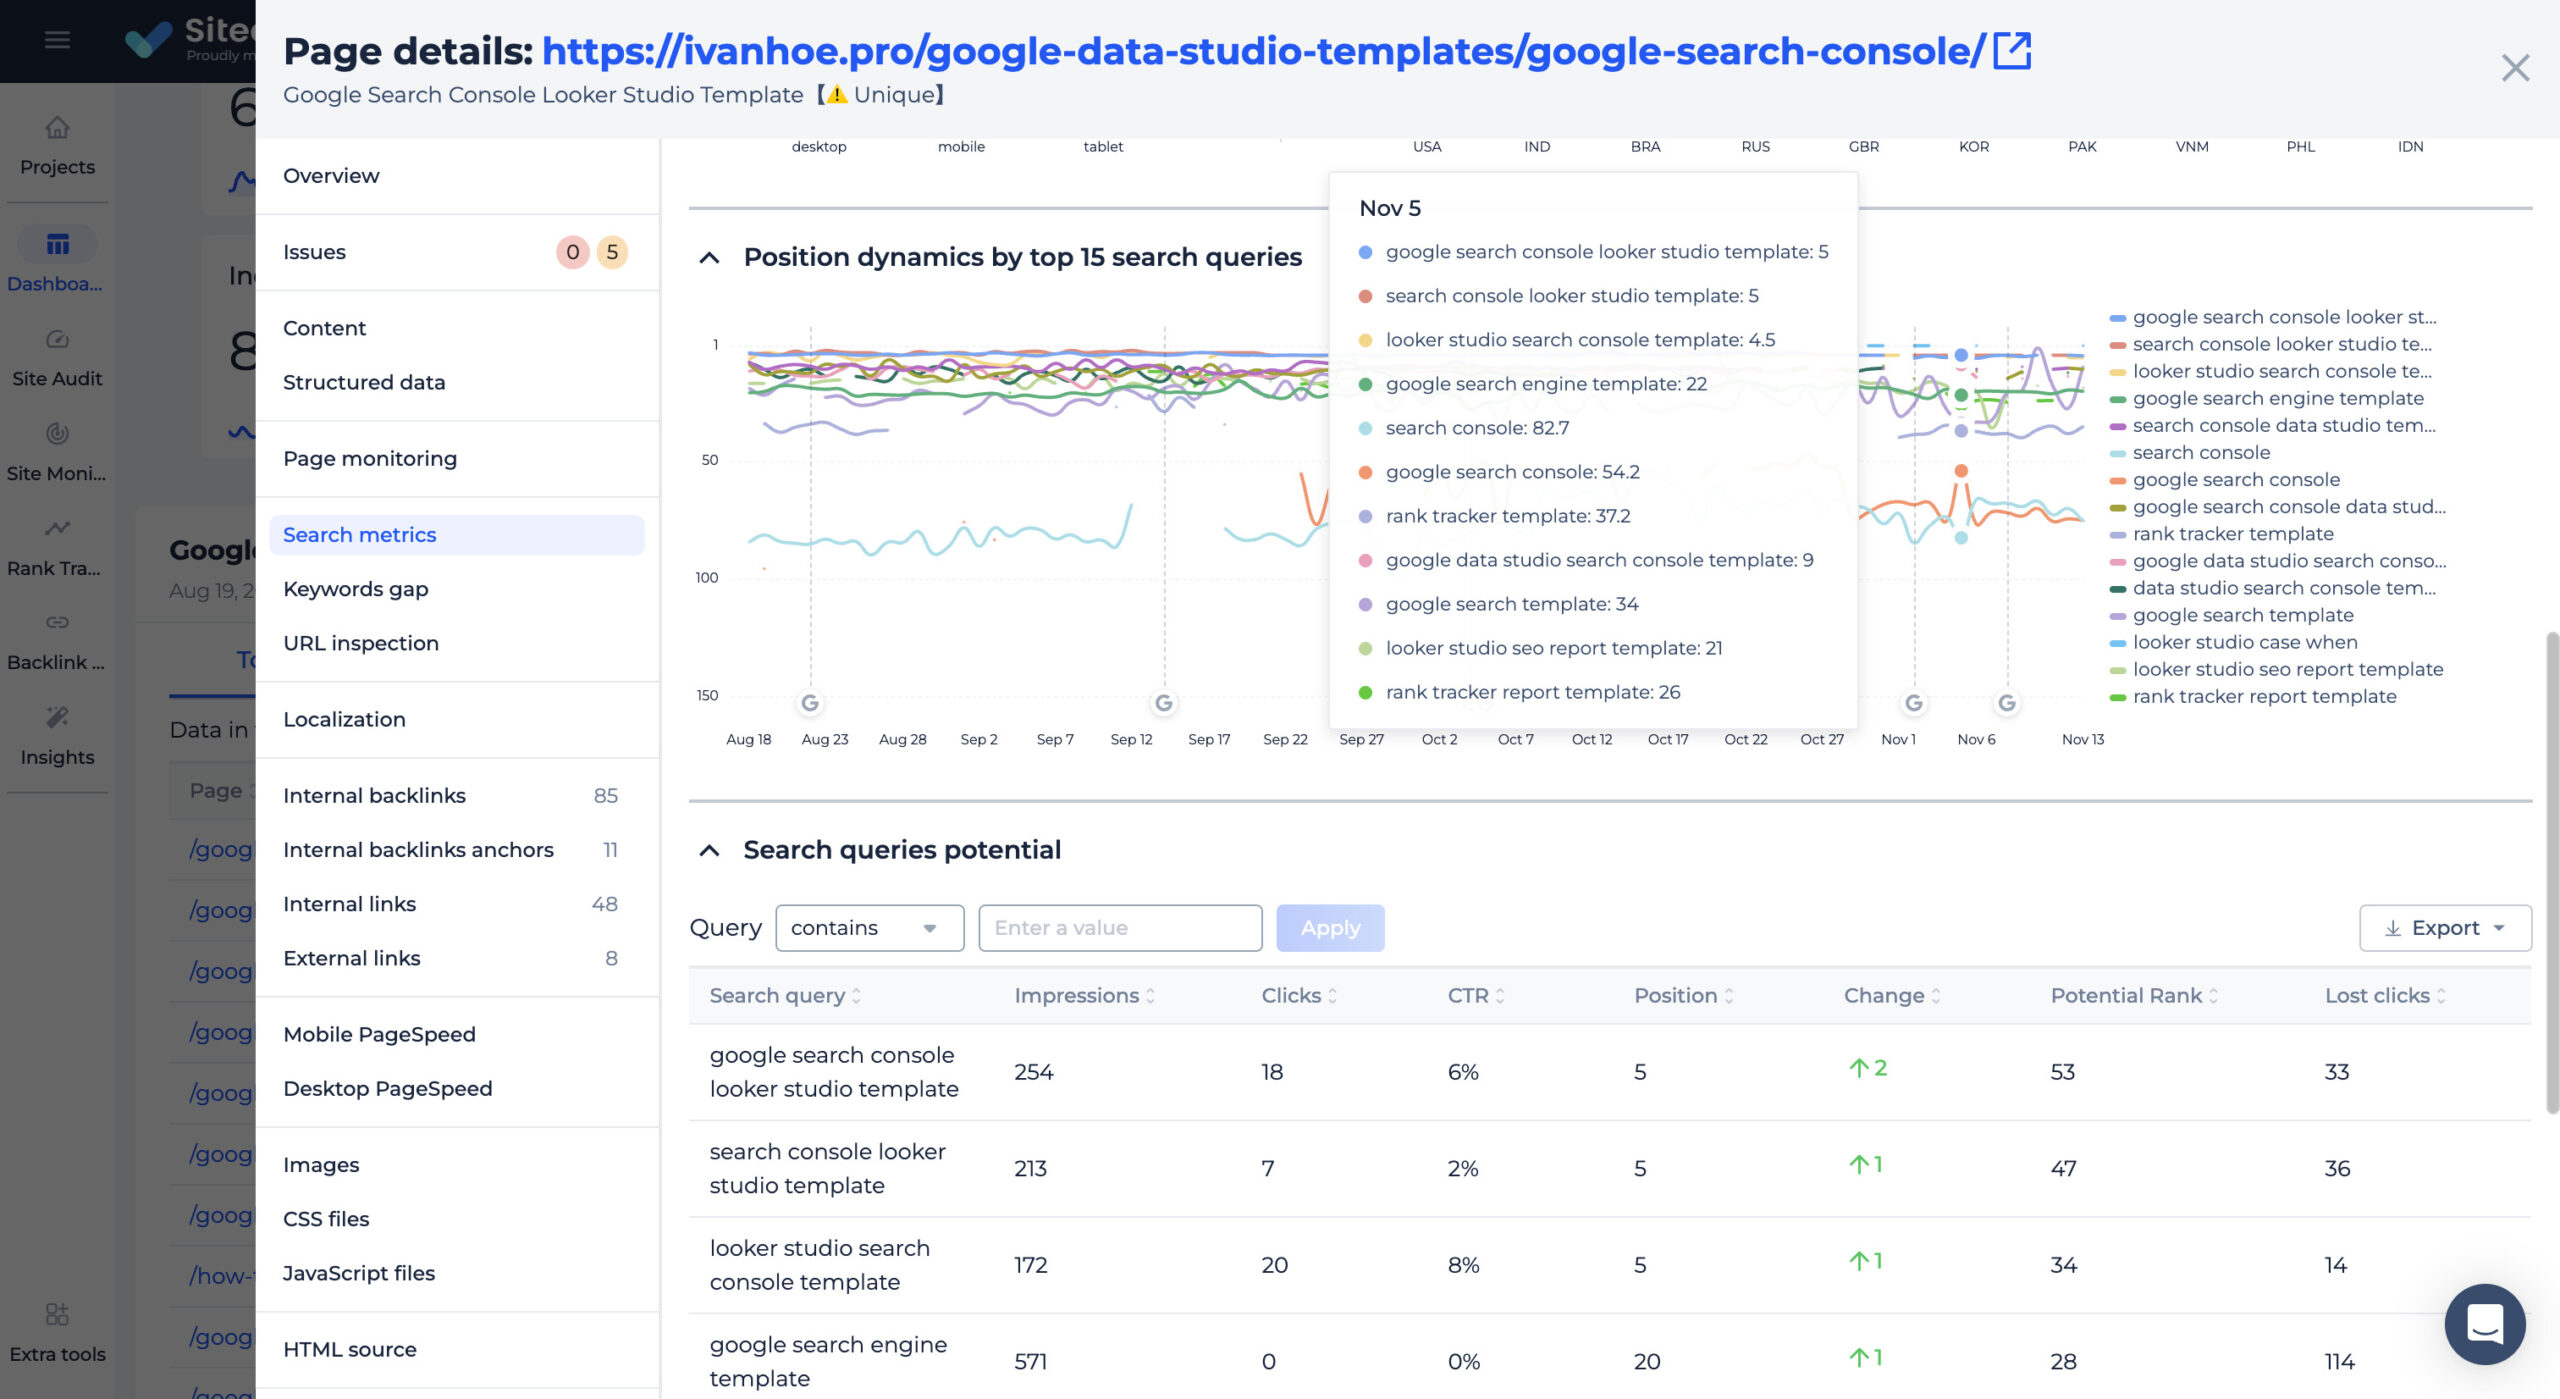Open the 'contains' query filter dropdown
The image size is (2560, 1399).
[868, 928]
